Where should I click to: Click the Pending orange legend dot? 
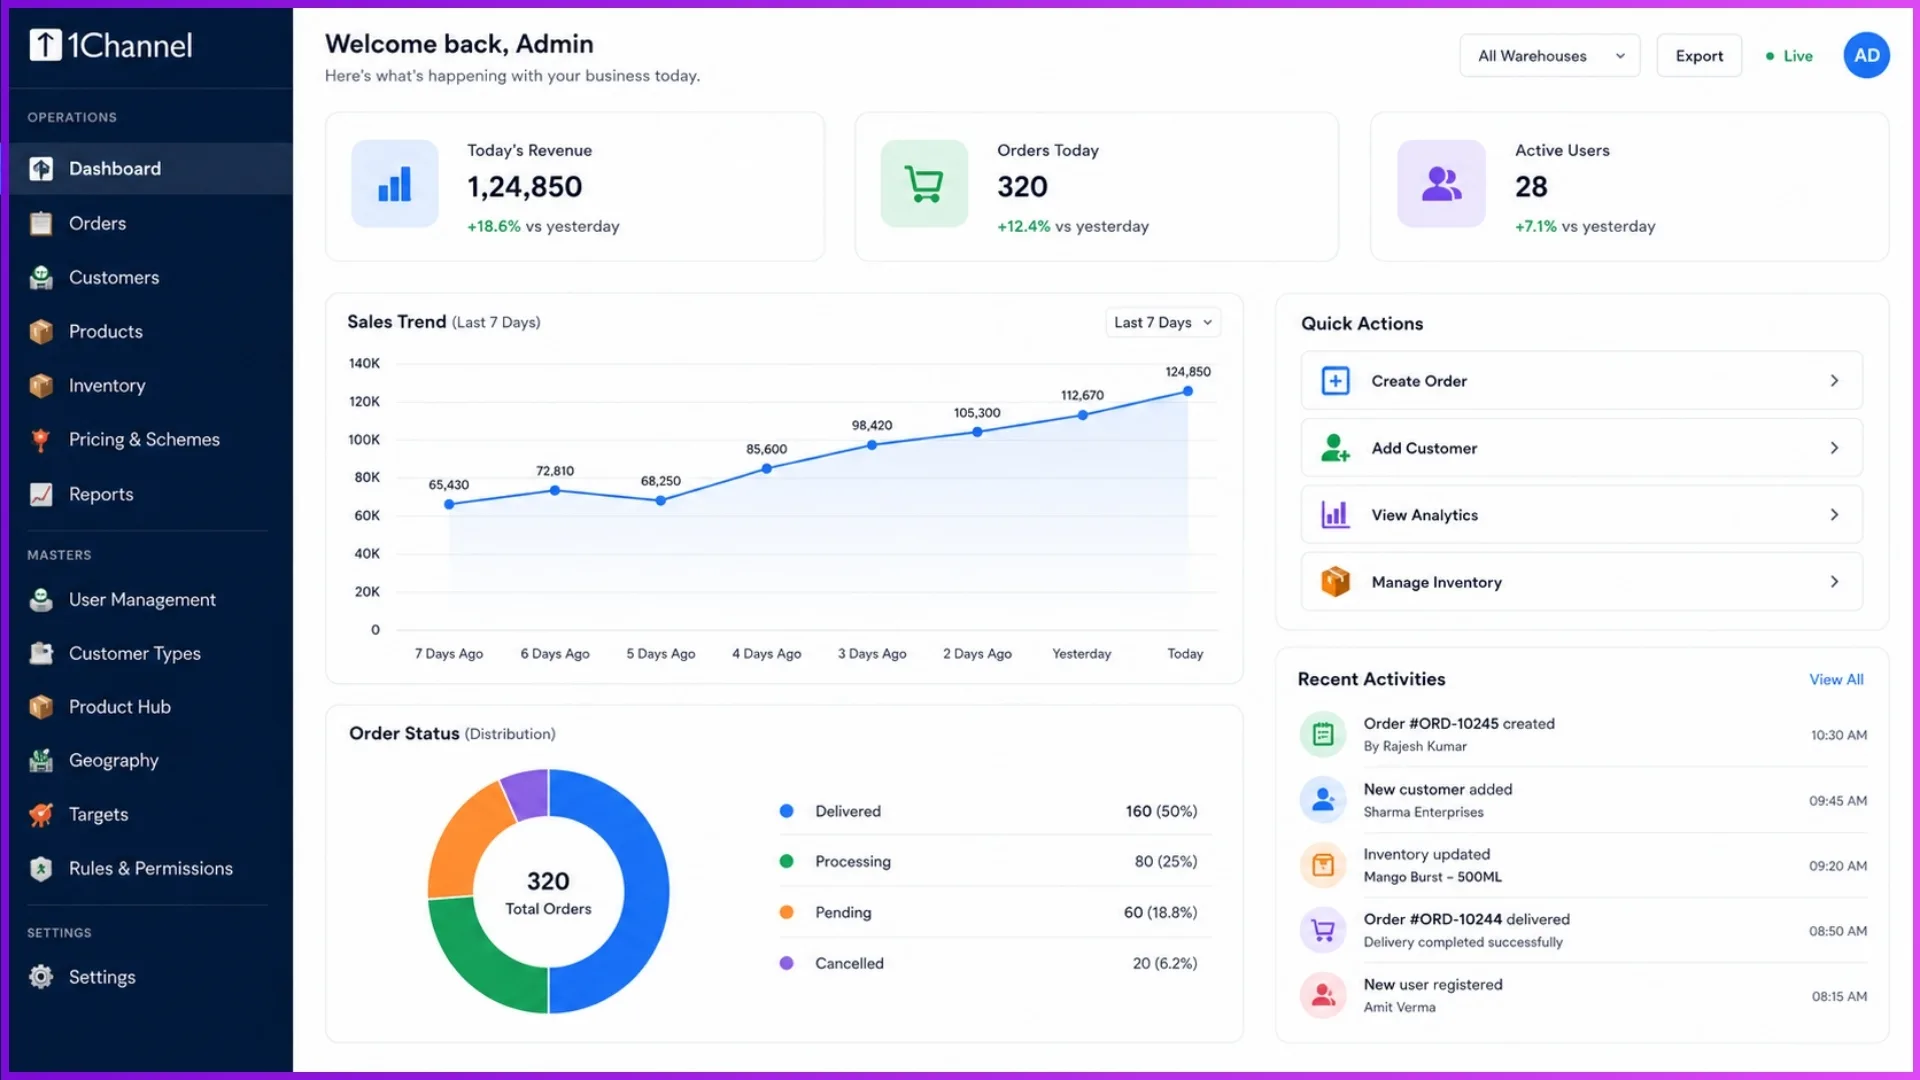coord(787,912)
